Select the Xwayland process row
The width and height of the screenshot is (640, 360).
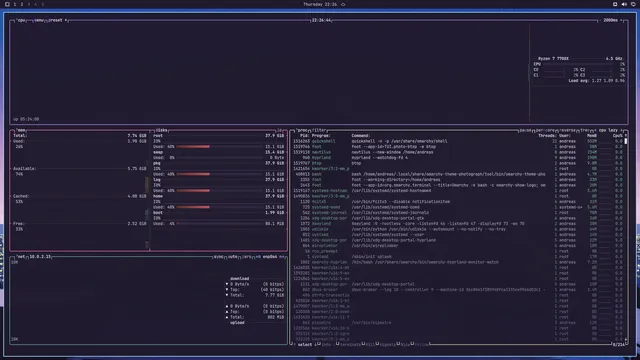coord(458,224)
